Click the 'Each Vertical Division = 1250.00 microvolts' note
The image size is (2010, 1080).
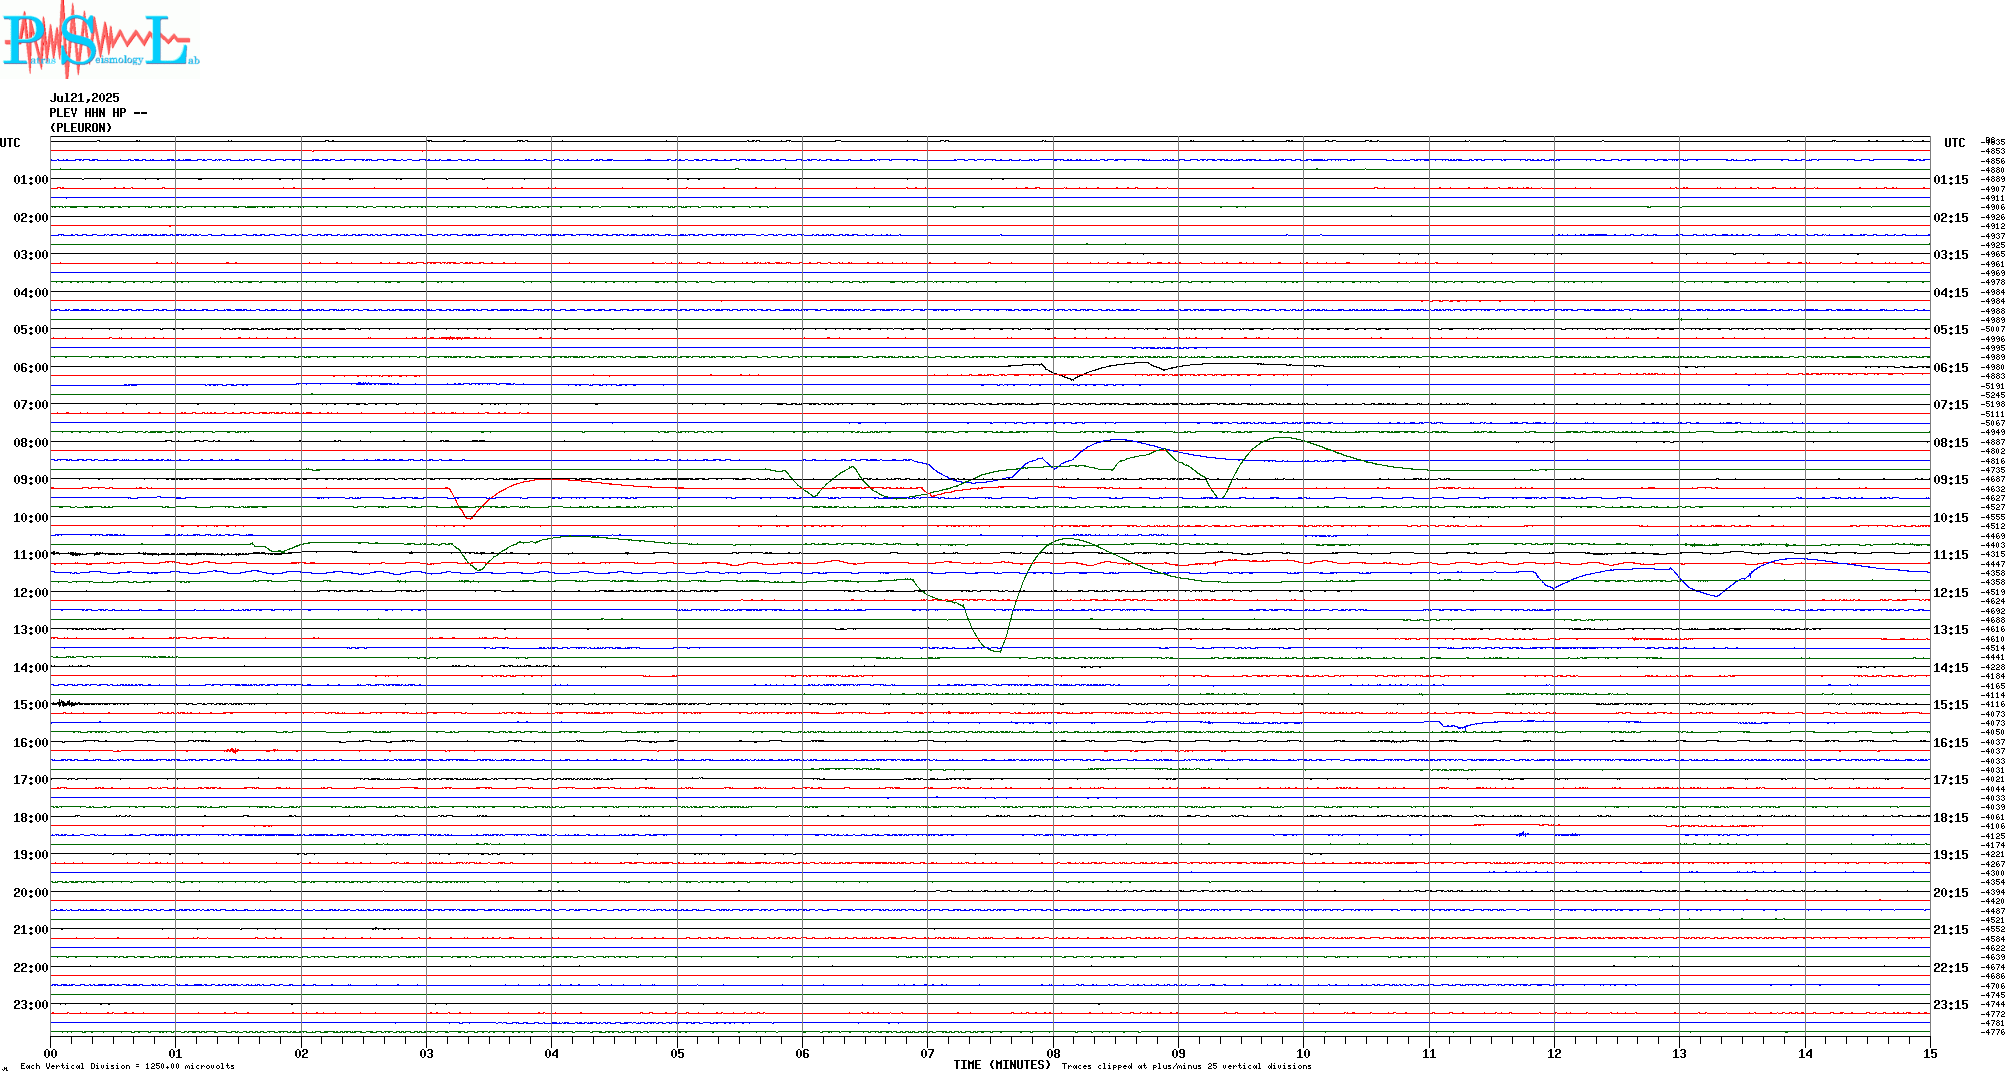(127, 1066)
